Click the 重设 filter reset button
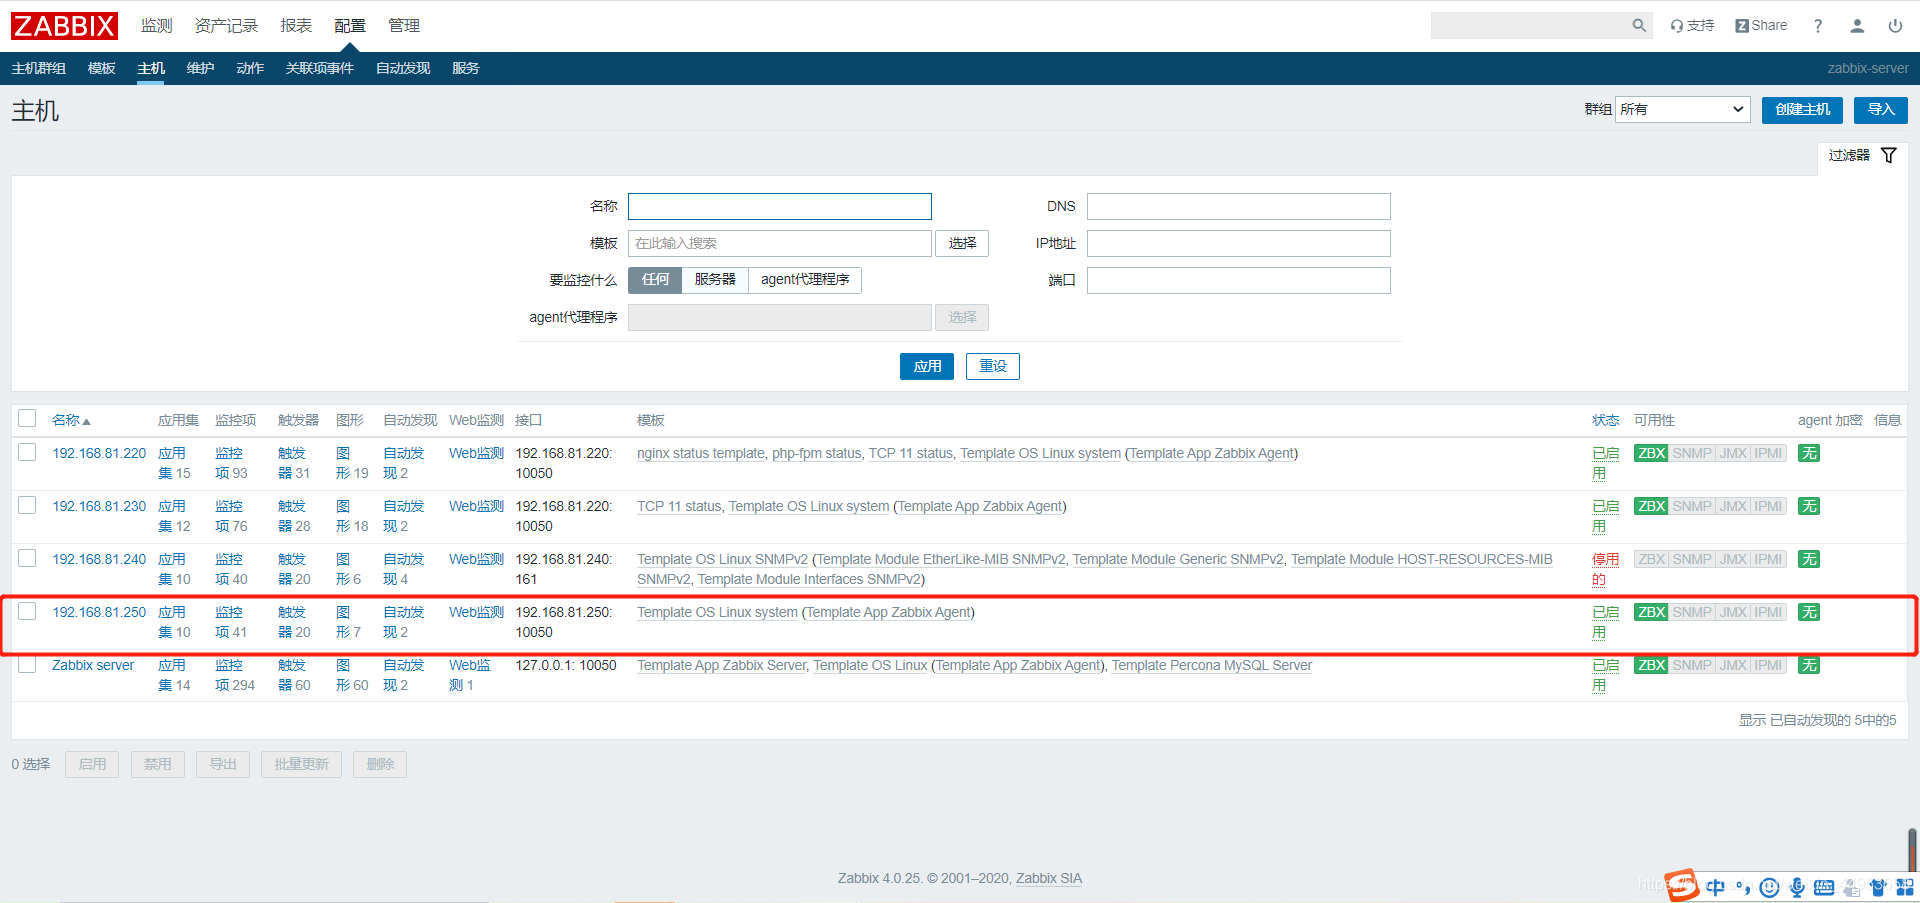The height and width of the screenshot is (903, 1920). coord(993,366)
